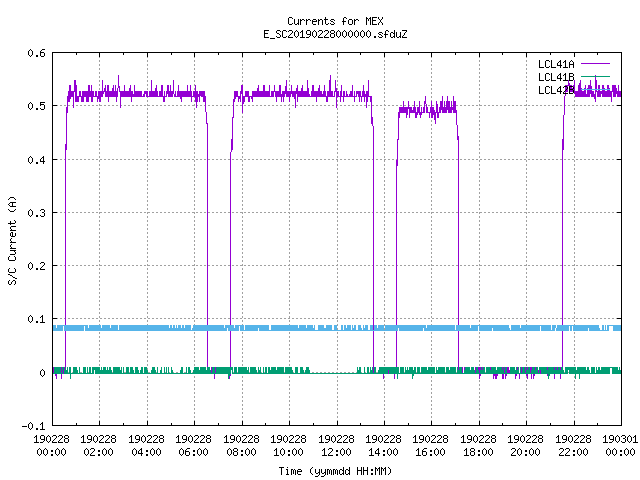Click the lower purple plateau around 16:00

click(427, 109)
